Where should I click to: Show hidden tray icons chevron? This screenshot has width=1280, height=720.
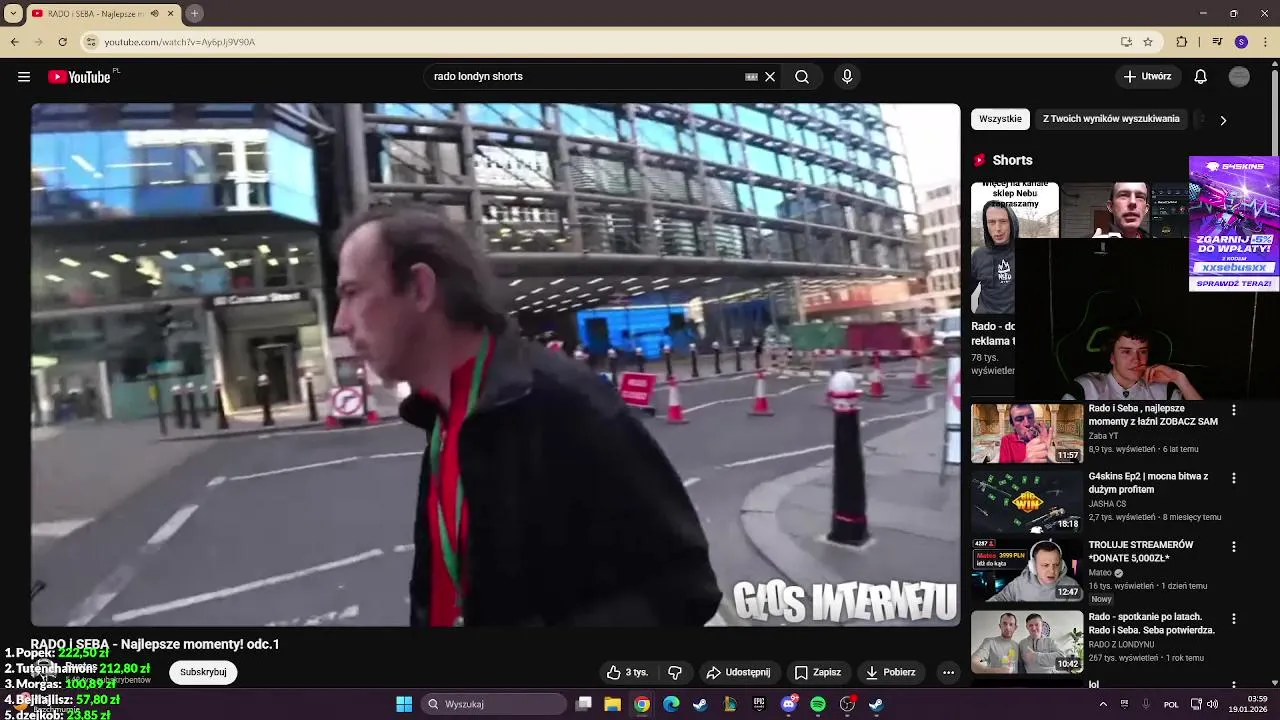point(1103,704)
